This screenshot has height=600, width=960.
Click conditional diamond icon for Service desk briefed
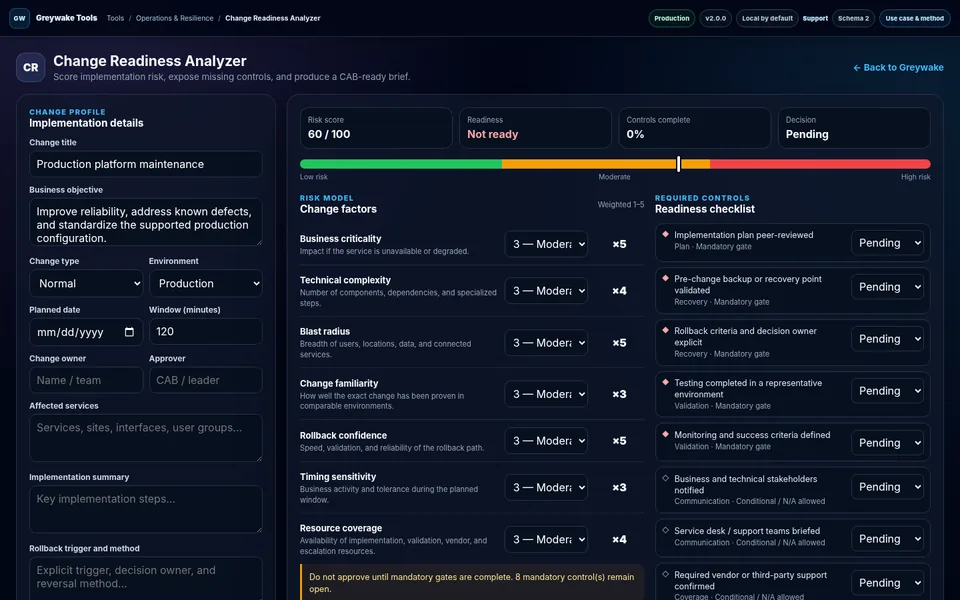point(666,530)
